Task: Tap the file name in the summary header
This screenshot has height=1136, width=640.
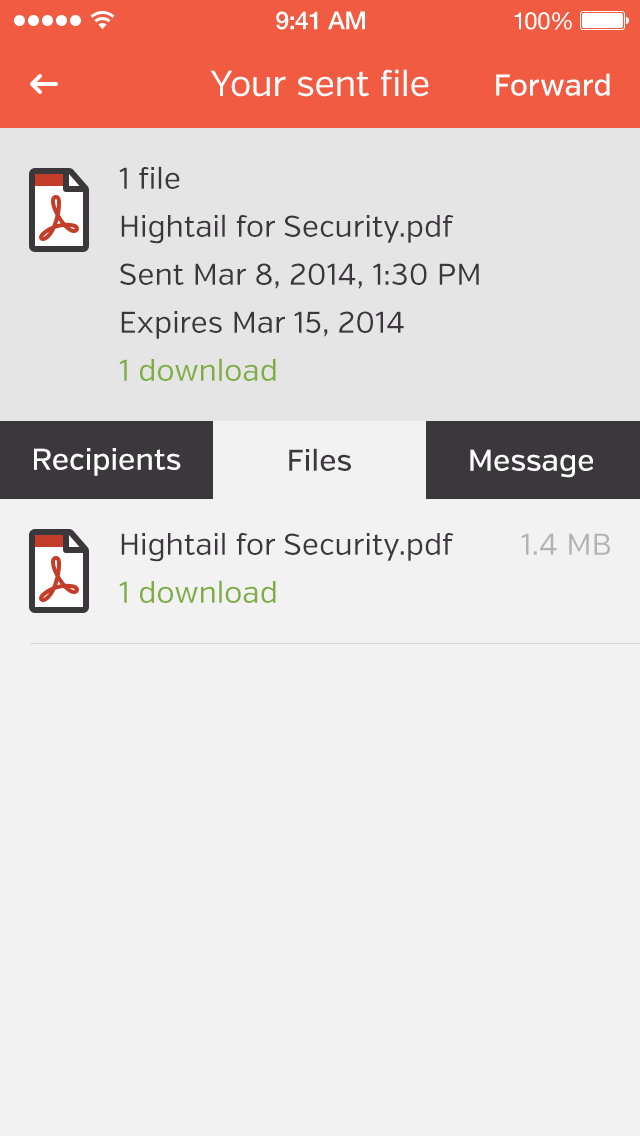Action: coord(285,227)
